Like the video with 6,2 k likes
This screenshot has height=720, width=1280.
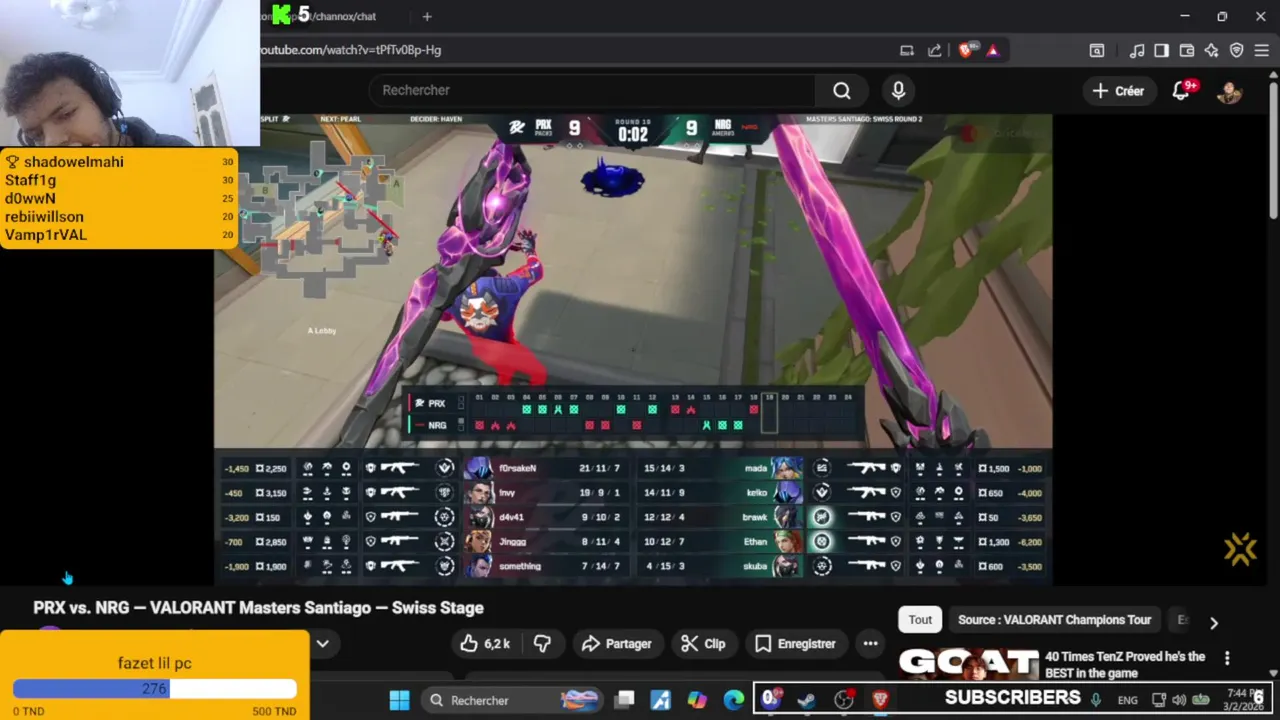pos(485,644)
